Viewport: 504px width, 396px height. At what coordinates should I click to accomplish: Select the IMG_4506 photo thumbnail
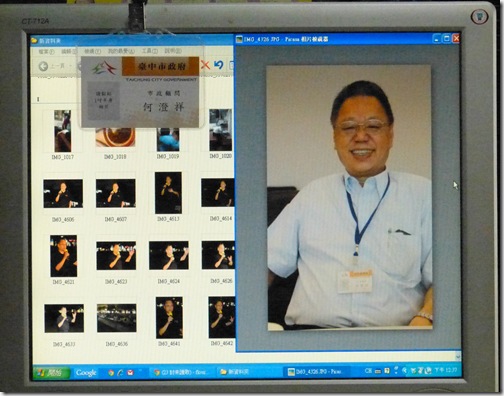pos(63,194)
